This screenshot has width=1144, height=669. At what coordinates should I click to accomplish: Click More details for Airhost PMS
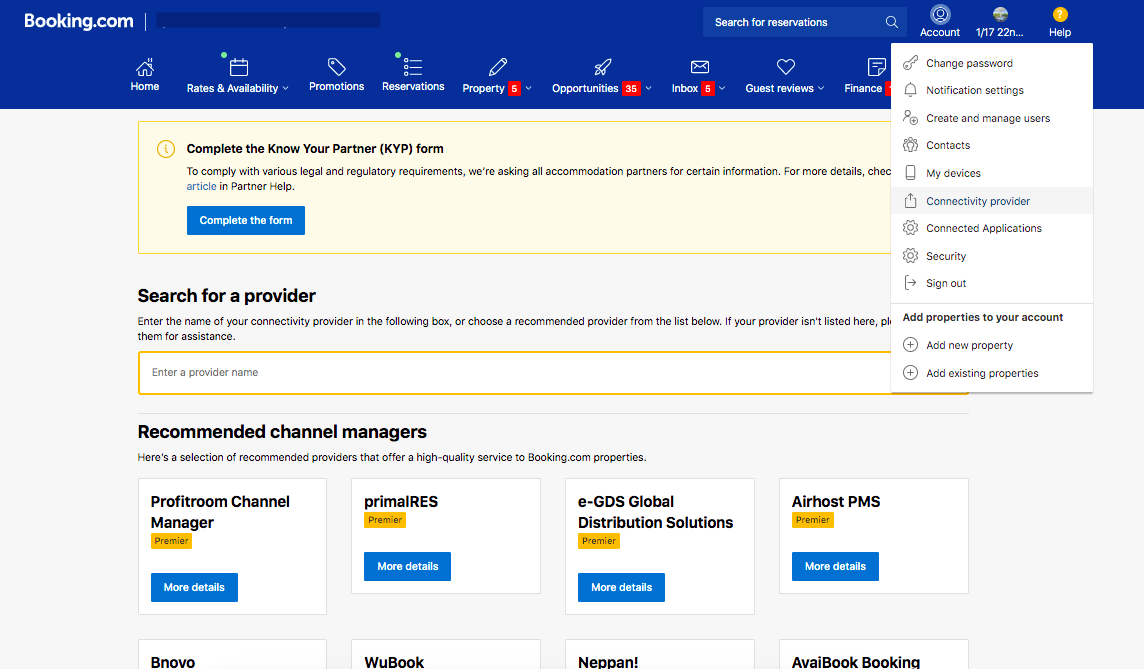tap(835, 566)
